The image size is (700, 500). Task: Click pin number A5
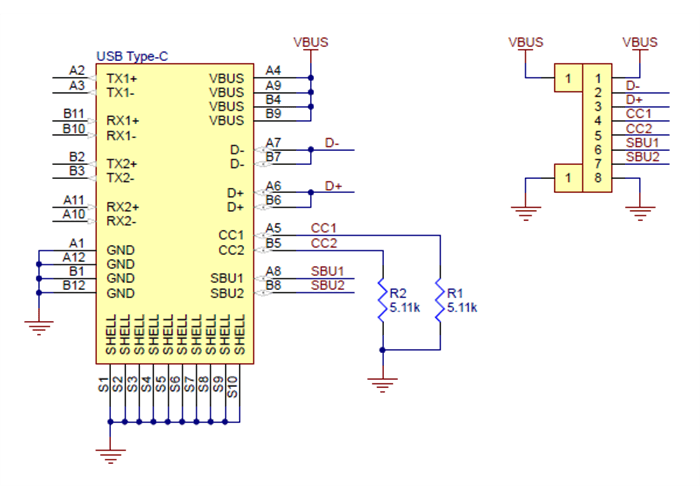click(273, 228)
